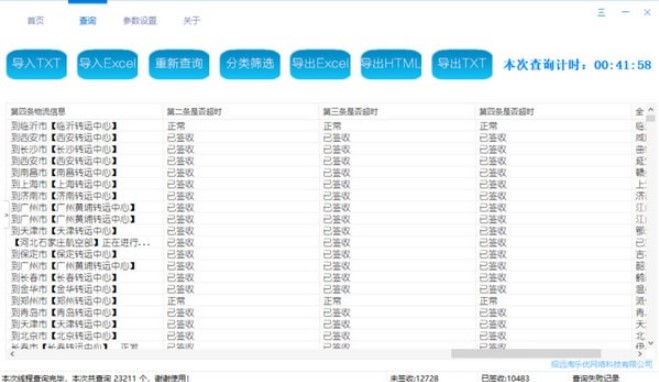This screenshot has width=659, height=382.
Task: Start 重新查询 re-query
Action: pos(179,64)
